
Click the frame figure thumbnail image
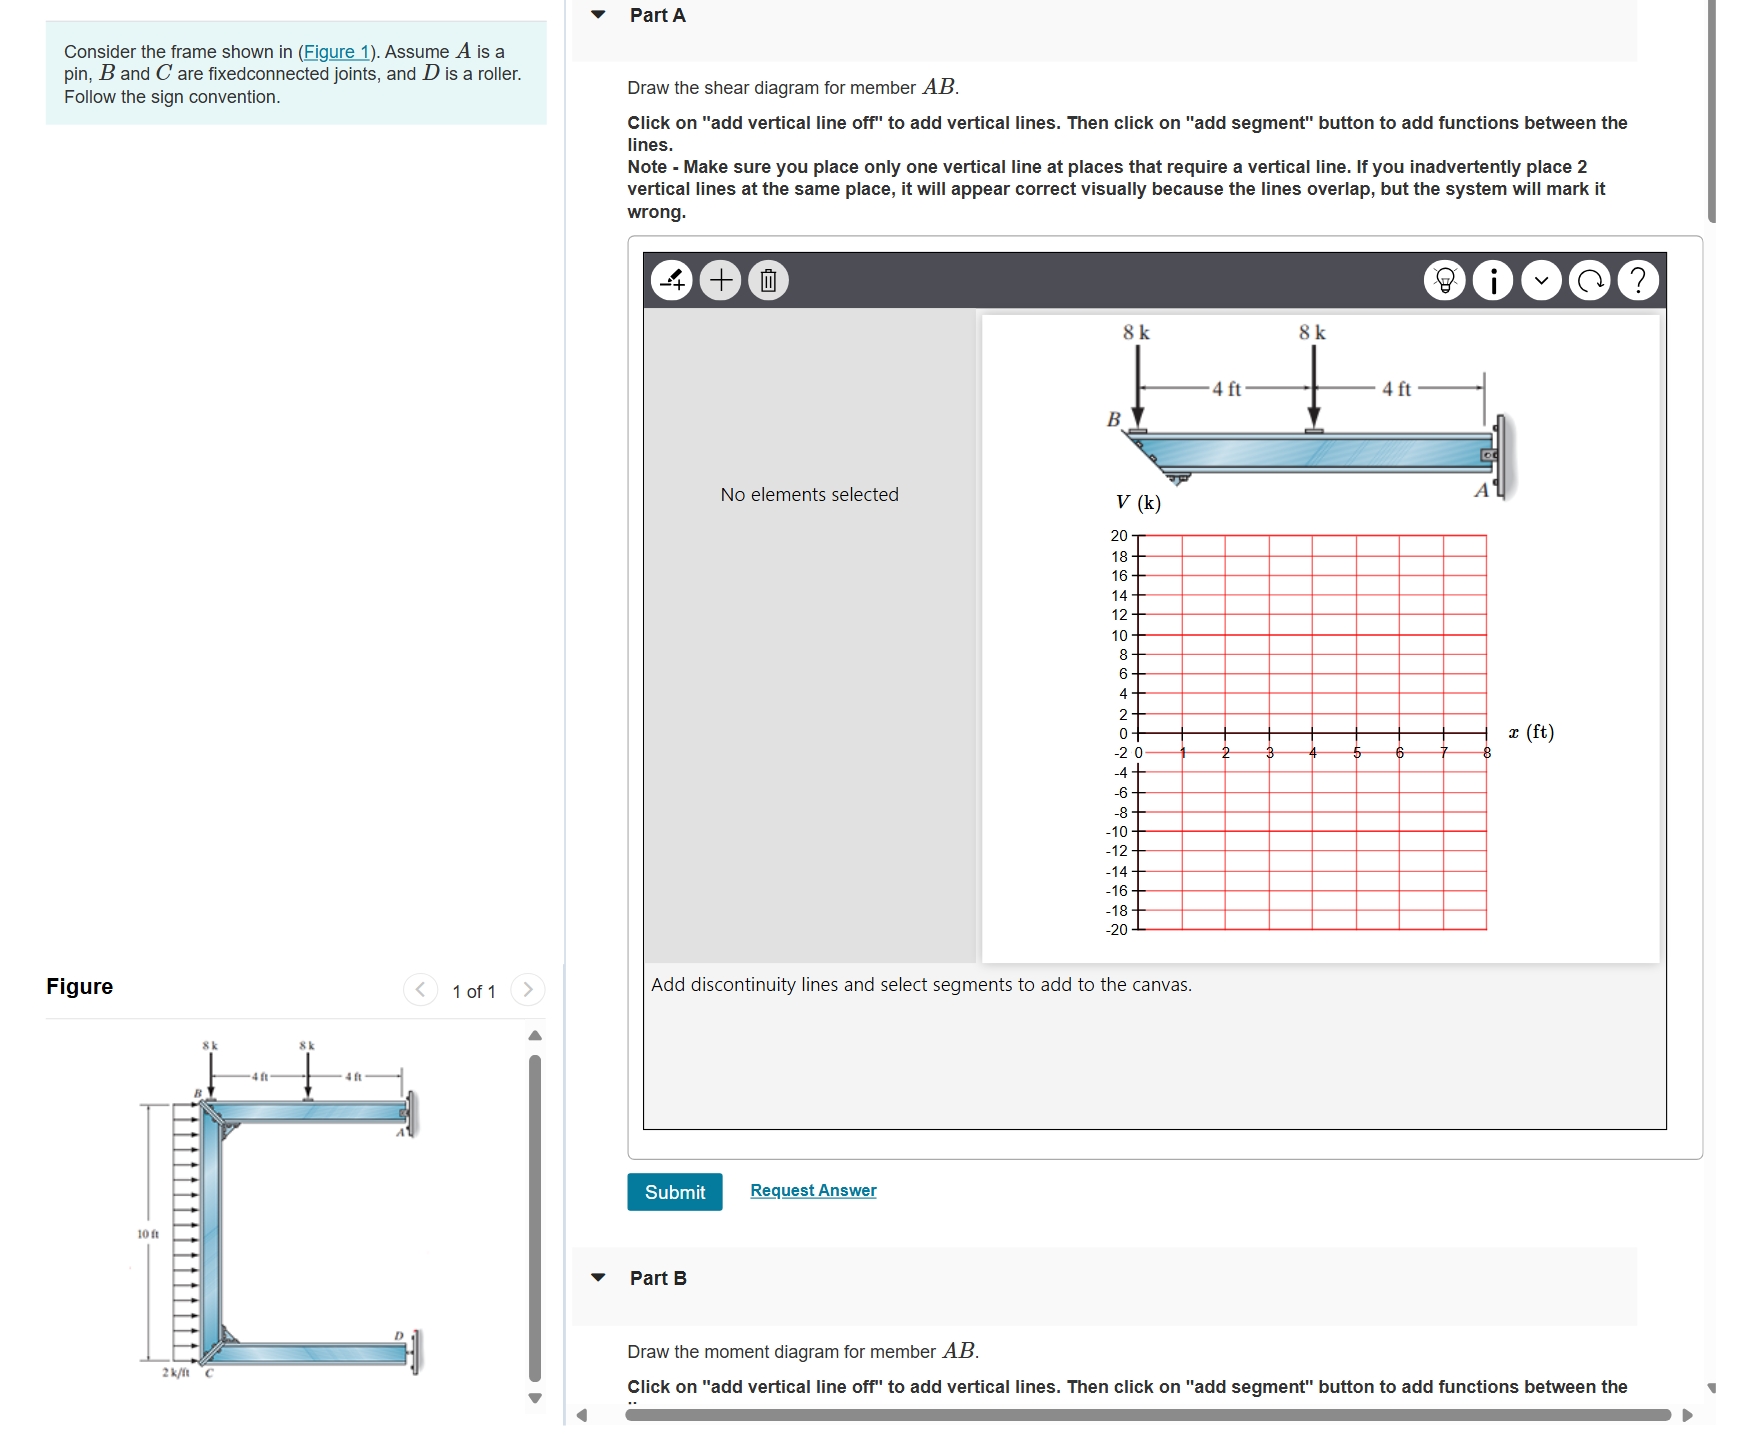(280, 1210)
